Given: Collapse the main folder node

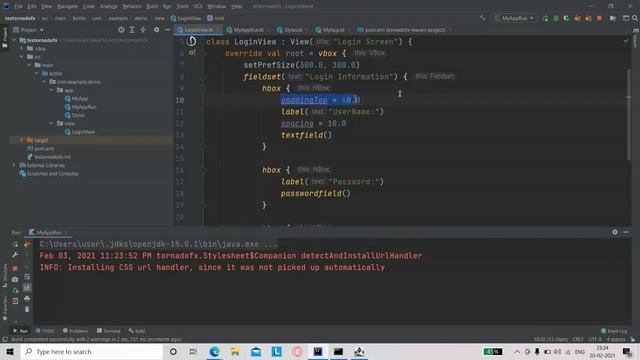Looking at the screenshot, I should [29, 65].
